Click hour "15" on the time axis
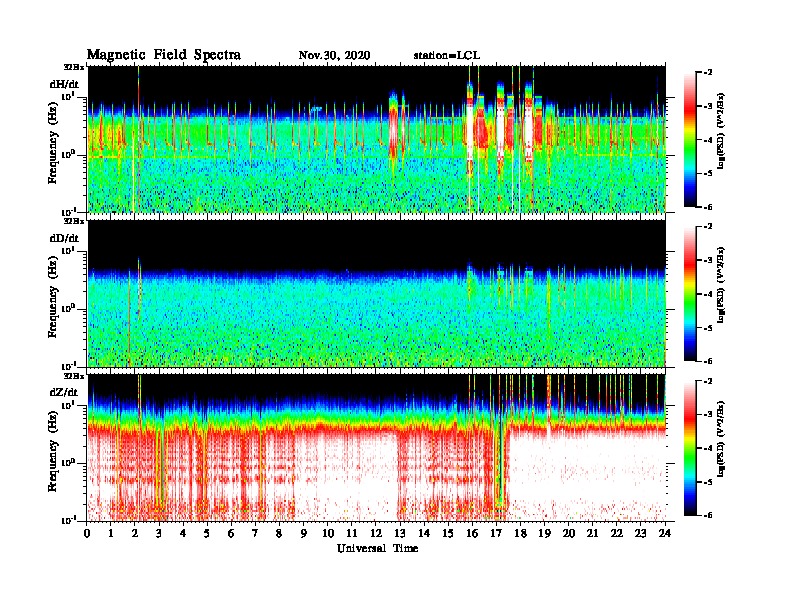This screenshot has height=612, width=792. click(x=448, y=533)
